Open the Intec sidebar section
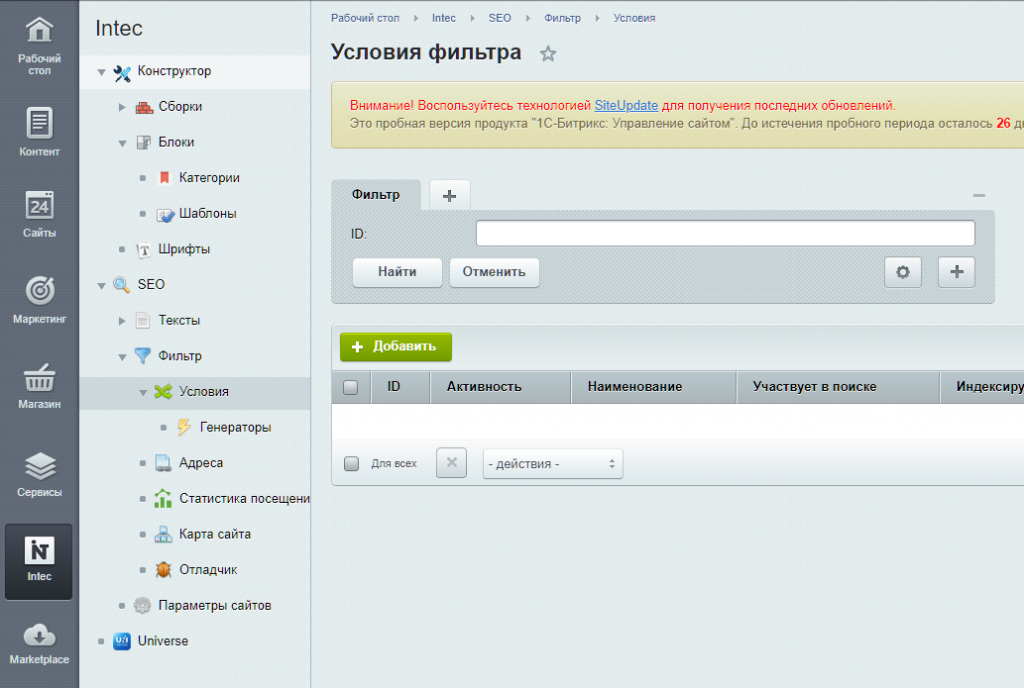 [39, 561]
